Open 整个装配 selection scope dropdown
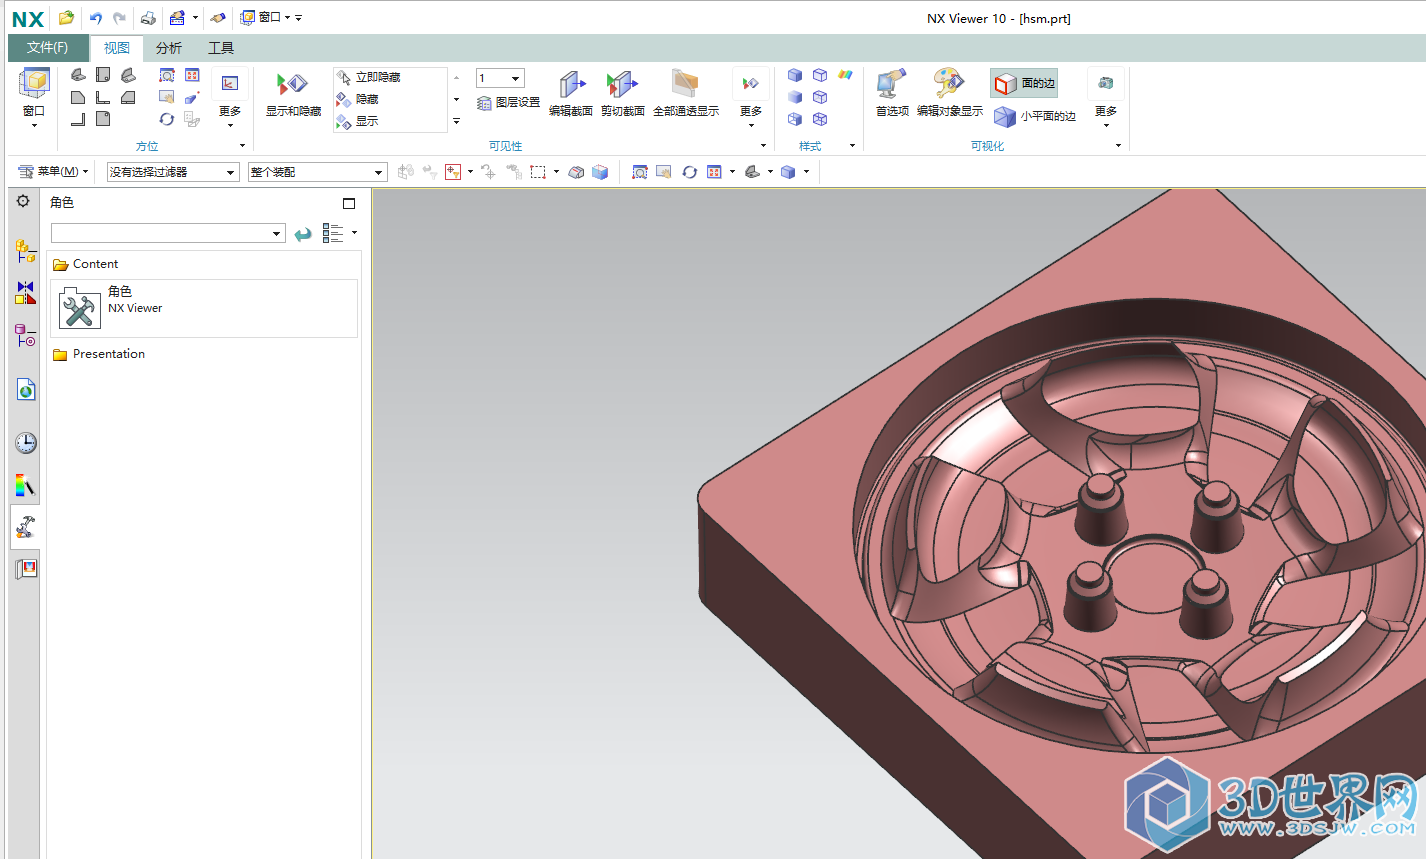The height and width of the screenshot is (859, 1426). tap(318, 172)
